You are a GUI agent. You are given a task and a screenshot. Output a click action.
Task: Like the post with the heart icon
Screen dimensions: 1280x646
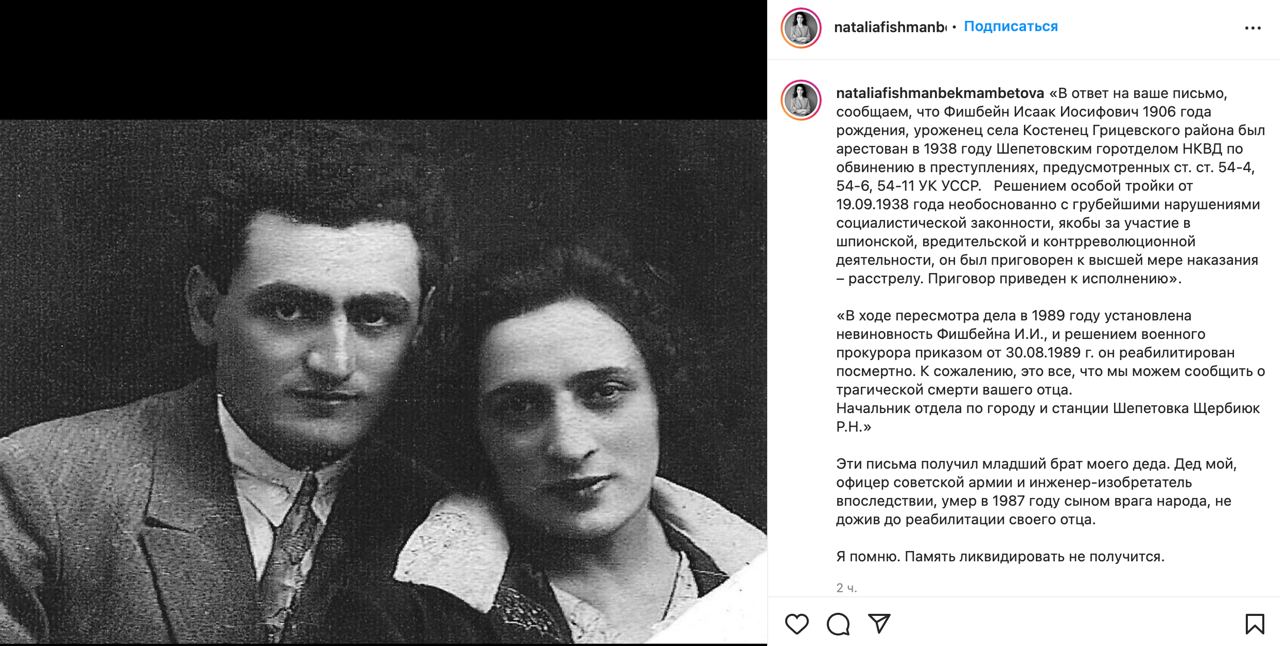[797, 624]
